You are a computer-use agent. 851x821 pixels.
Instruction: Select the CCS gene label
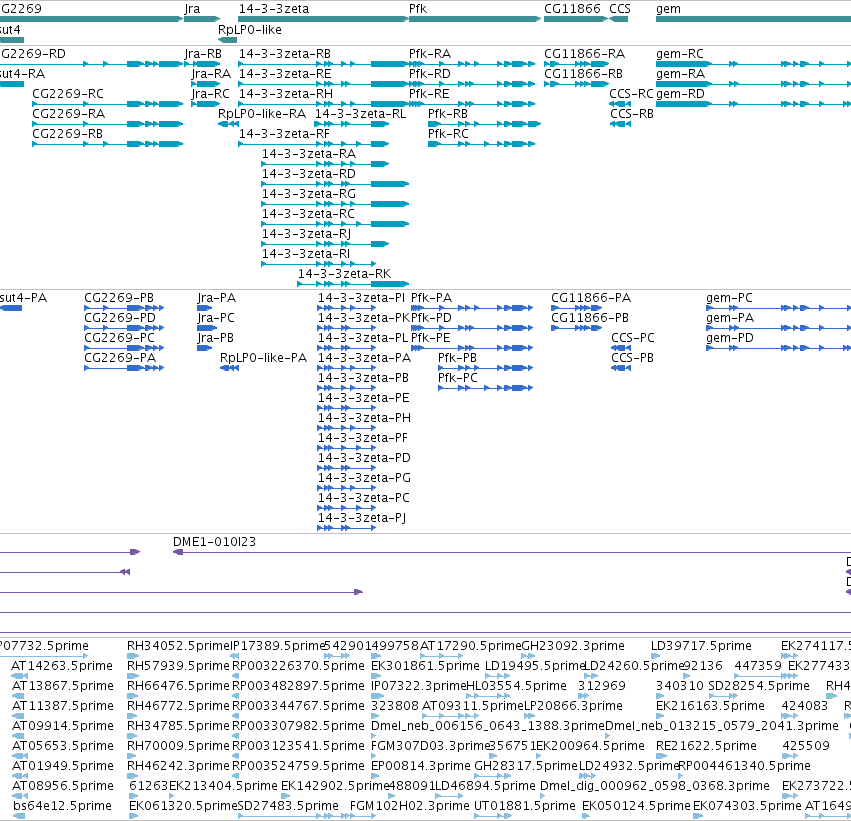pyautogui.click(x=620, y=9)
